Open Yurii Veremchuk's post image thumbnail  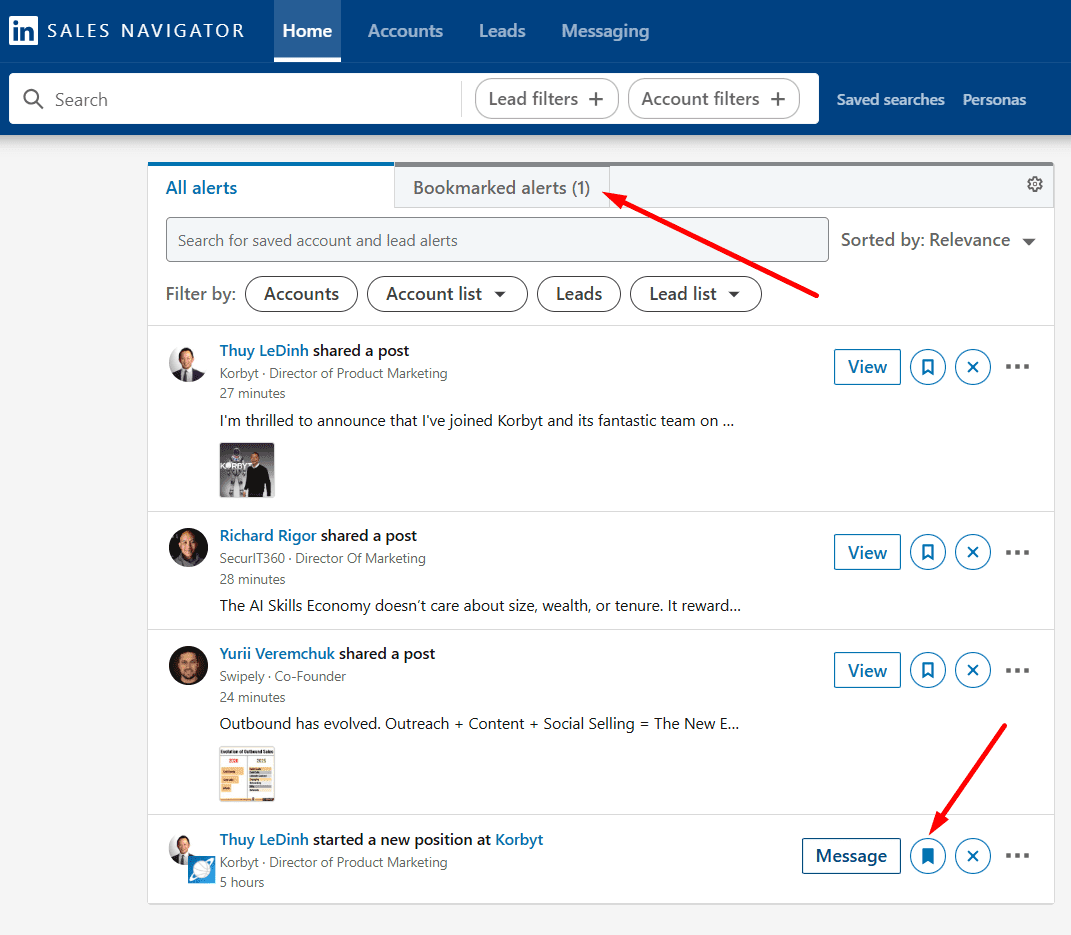click(247, 773)
